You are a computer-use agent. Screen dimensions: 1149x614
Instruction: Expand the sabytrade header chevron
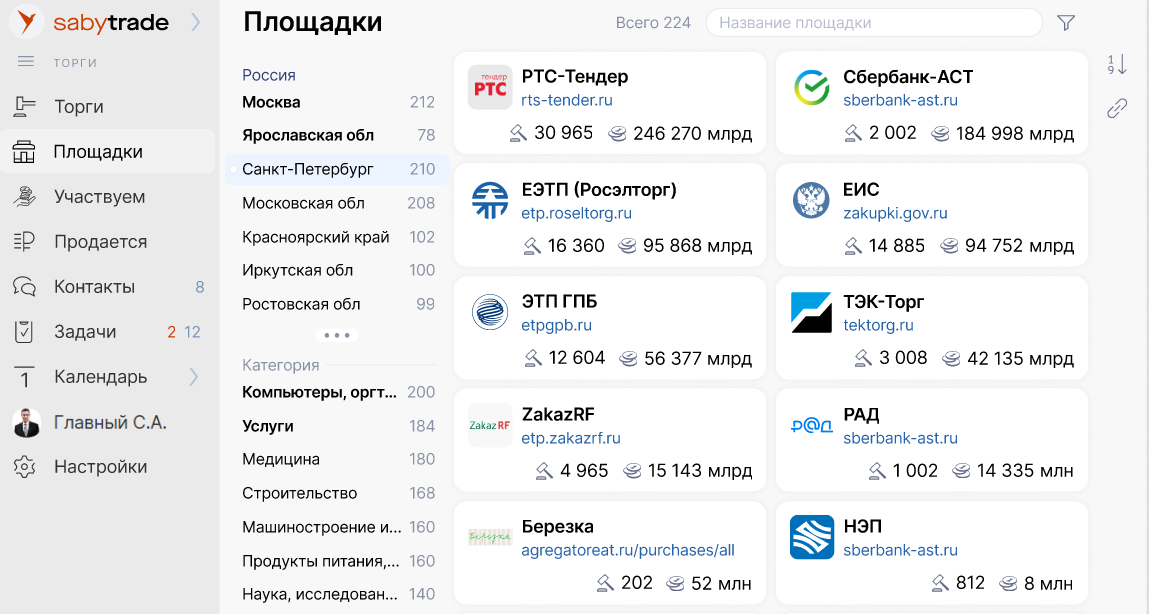pyautogui.click(x=196, y=22)
